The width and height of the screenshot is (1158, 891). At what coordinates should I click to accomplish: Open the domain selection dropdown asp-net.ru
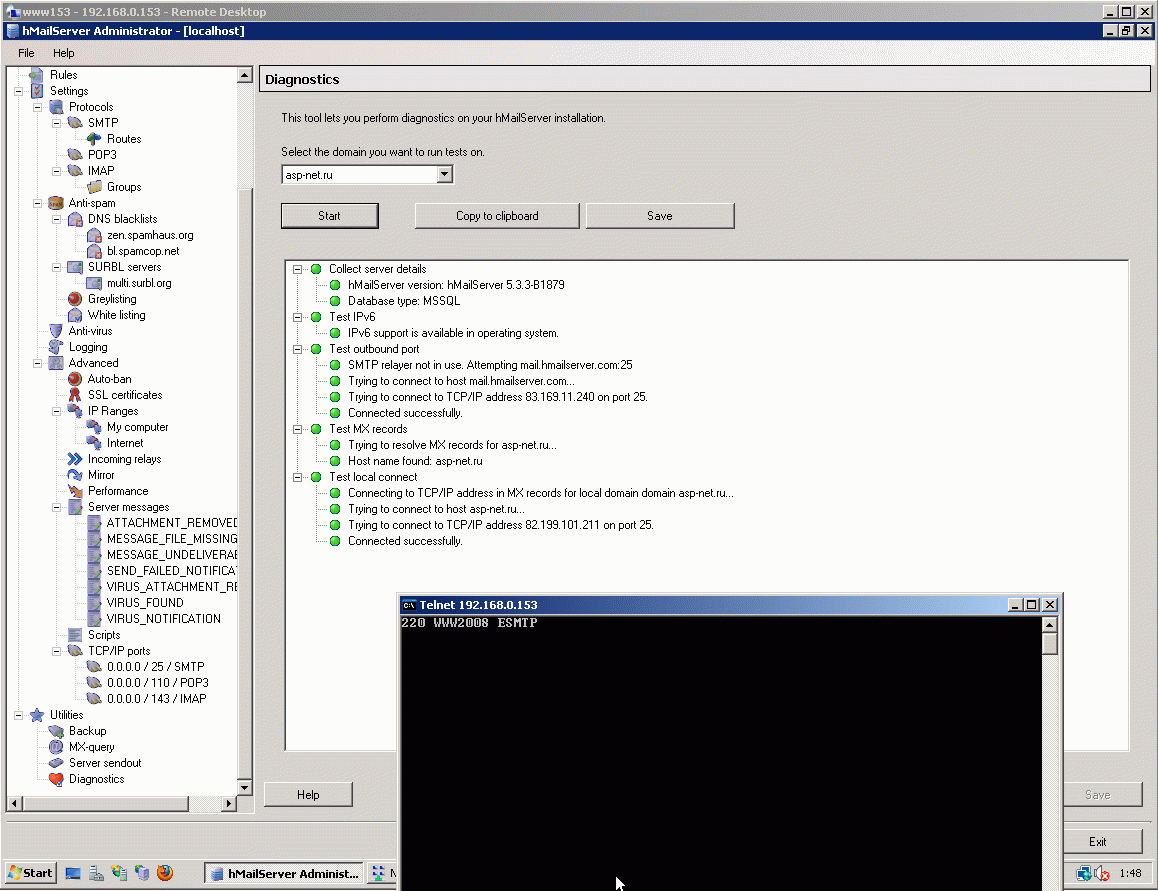(444, 174)
